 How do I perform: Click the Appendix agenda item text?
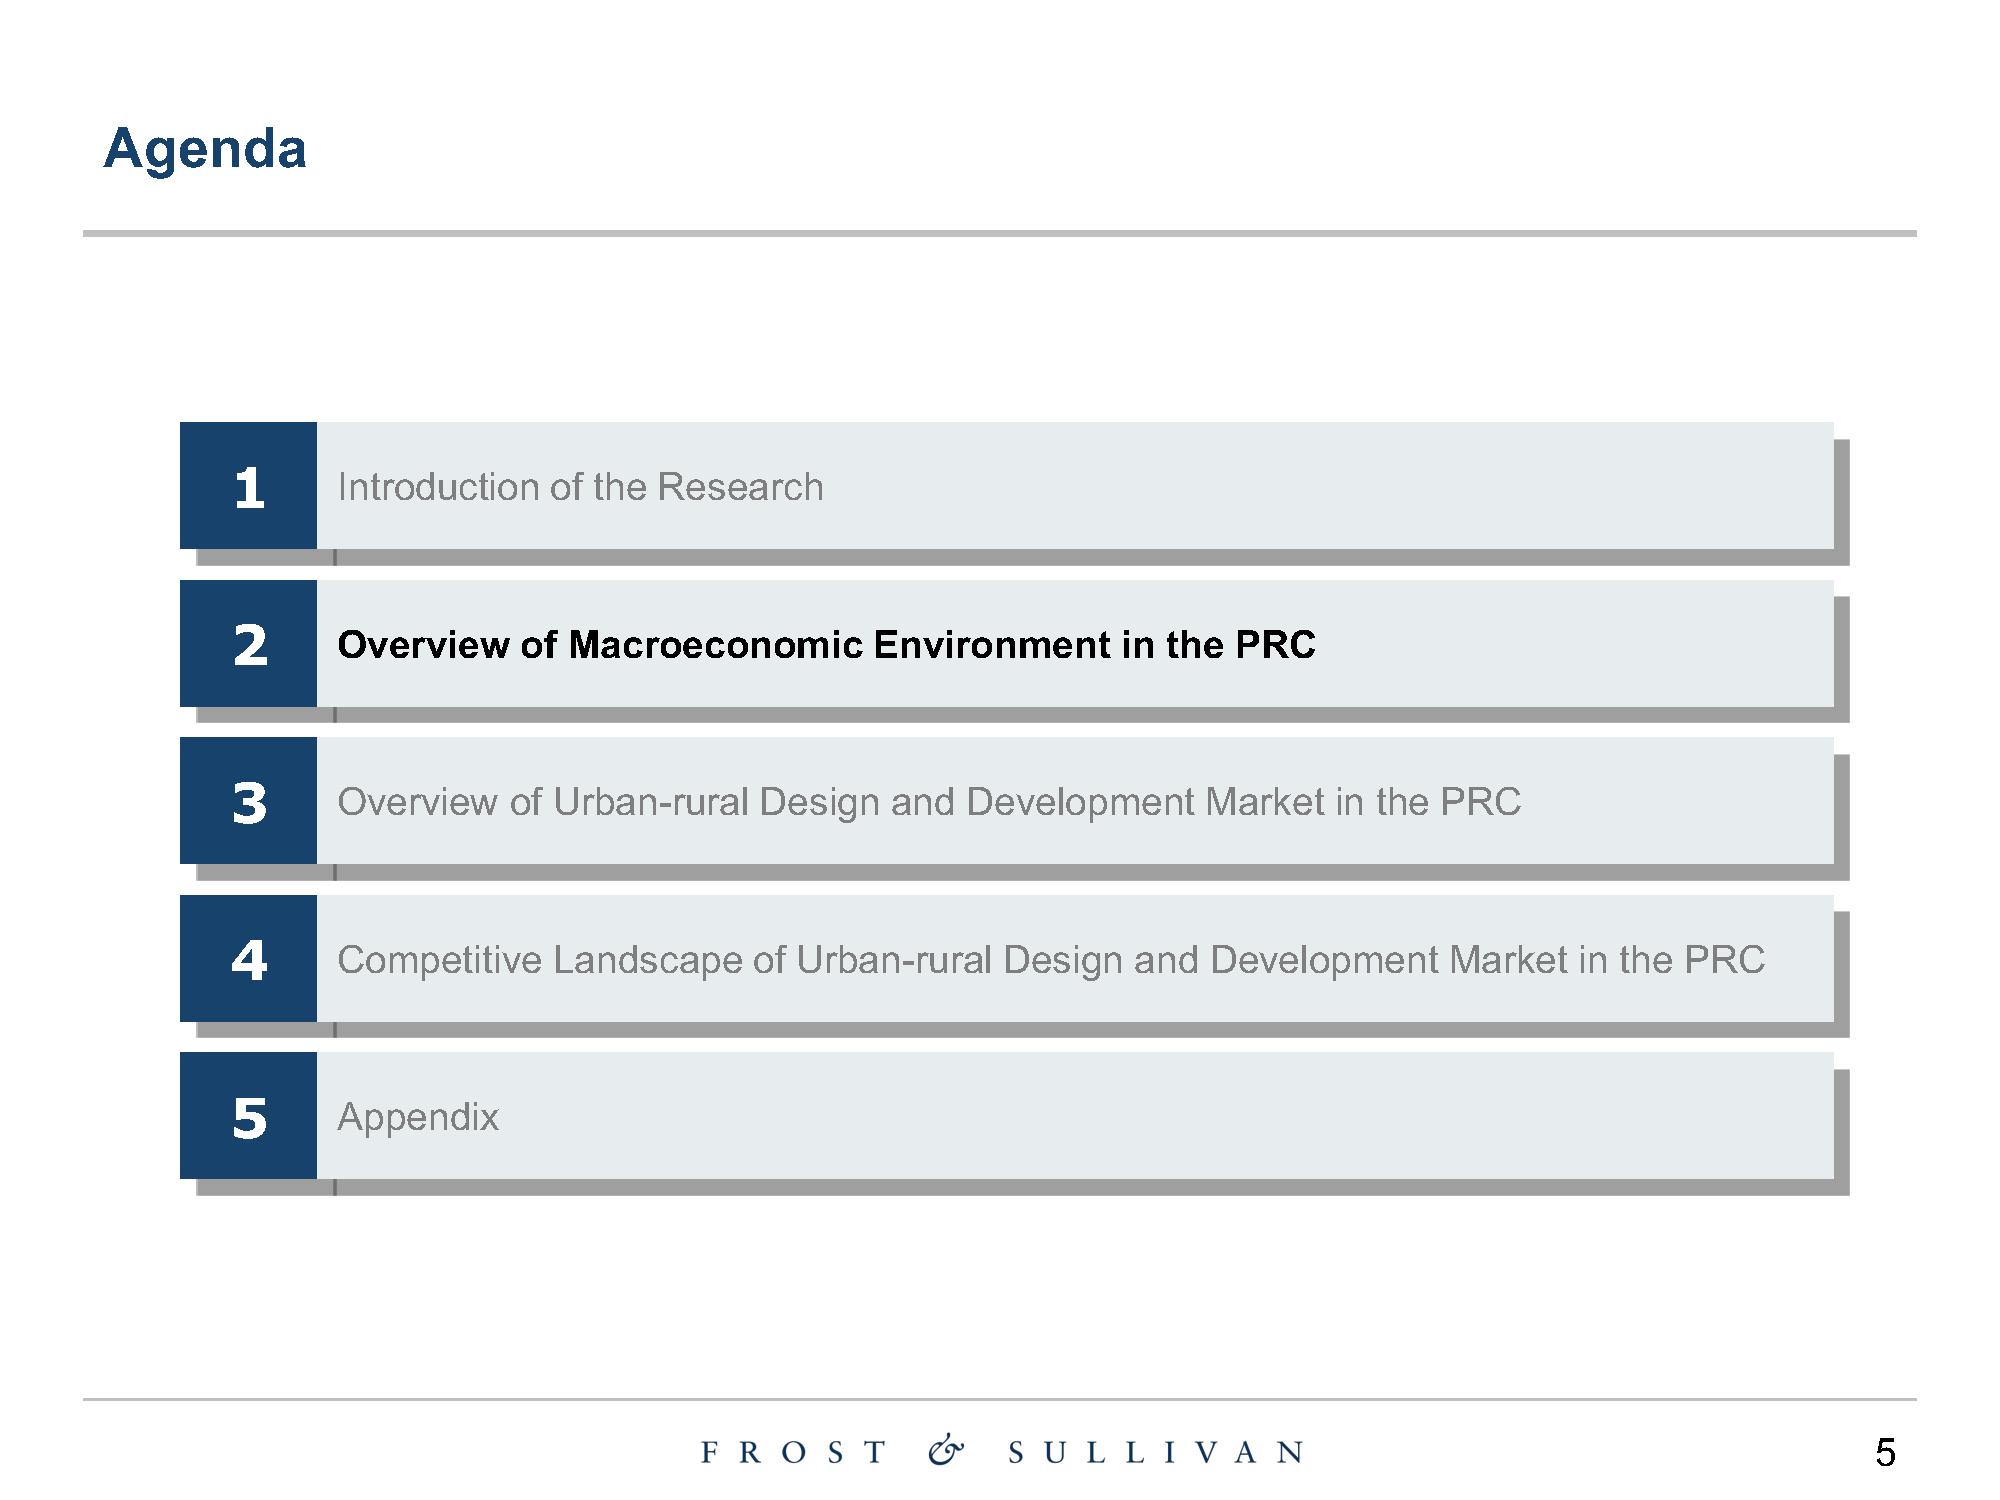(418, 1117)
